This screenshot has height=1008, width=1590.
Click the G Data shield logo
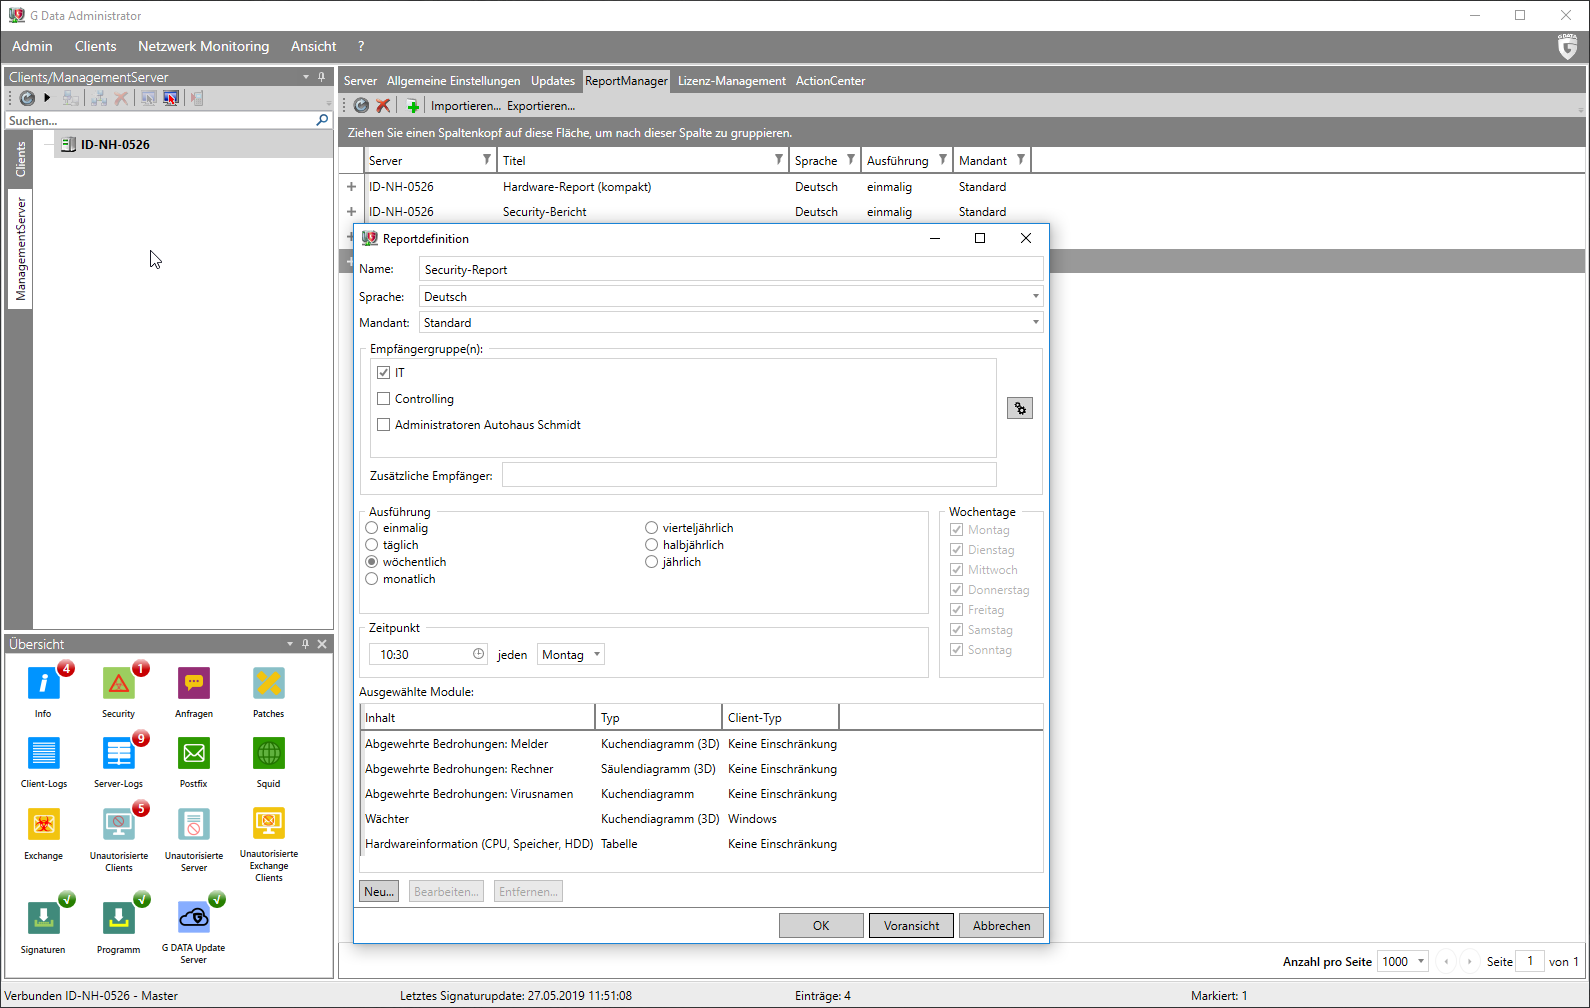(x=1567, y=46)
